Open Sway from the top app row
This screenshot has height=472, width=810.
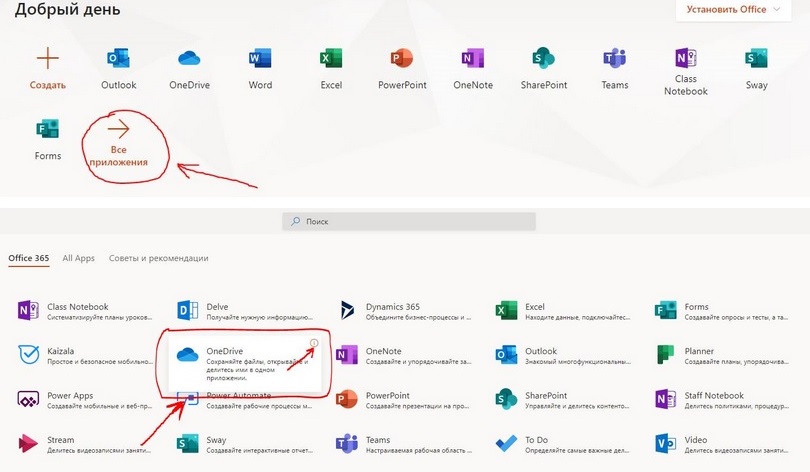coord(756,68)
